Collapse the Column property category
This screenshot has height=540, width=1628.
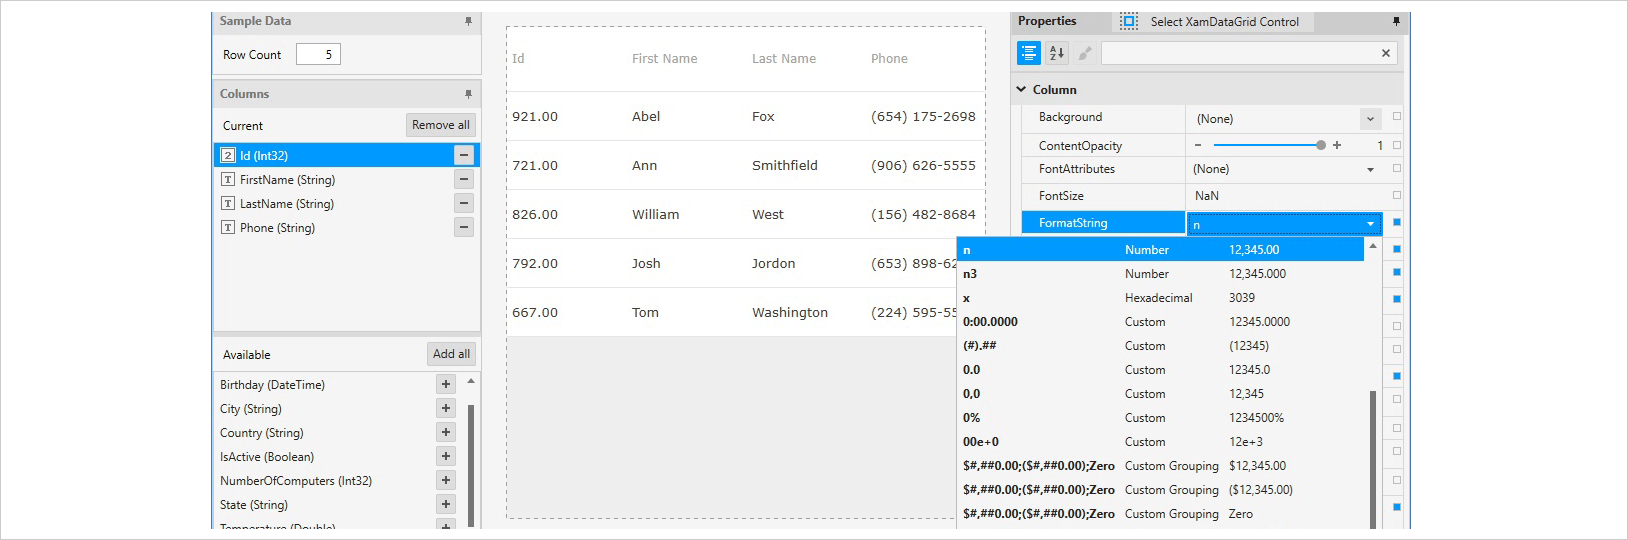tap(1022, 89)
